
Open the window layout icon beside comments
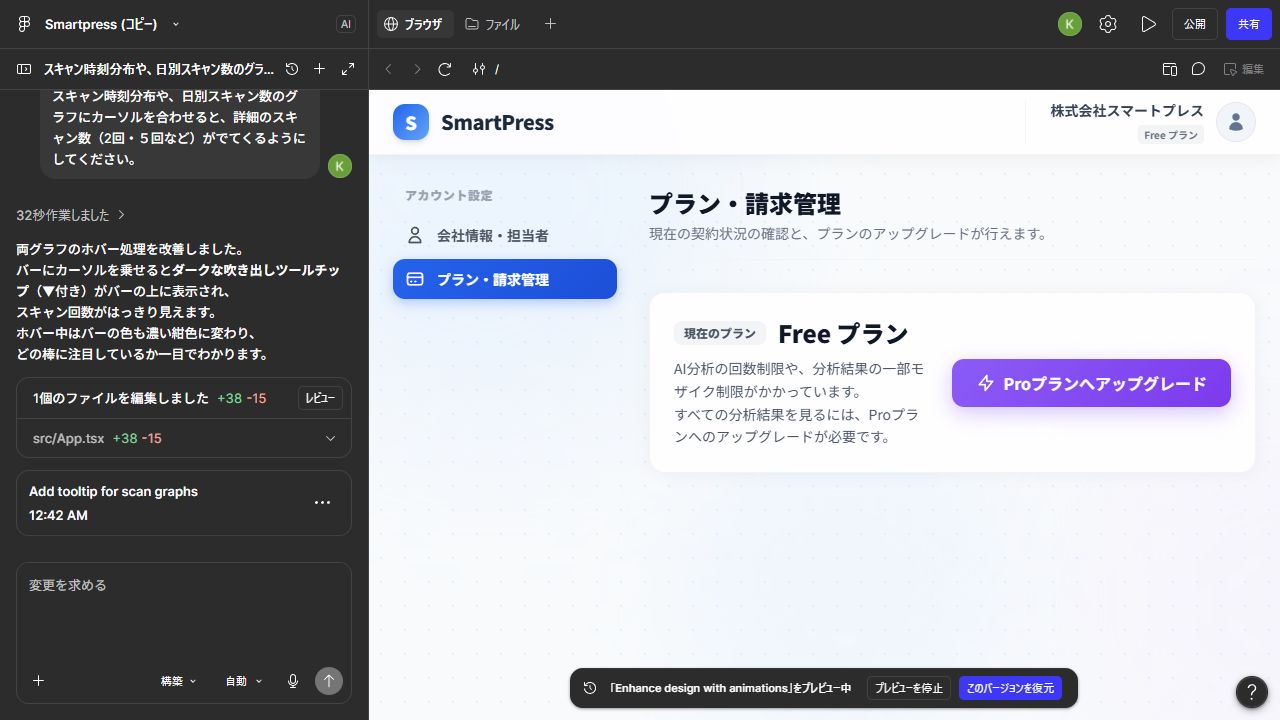[1170, 69]
